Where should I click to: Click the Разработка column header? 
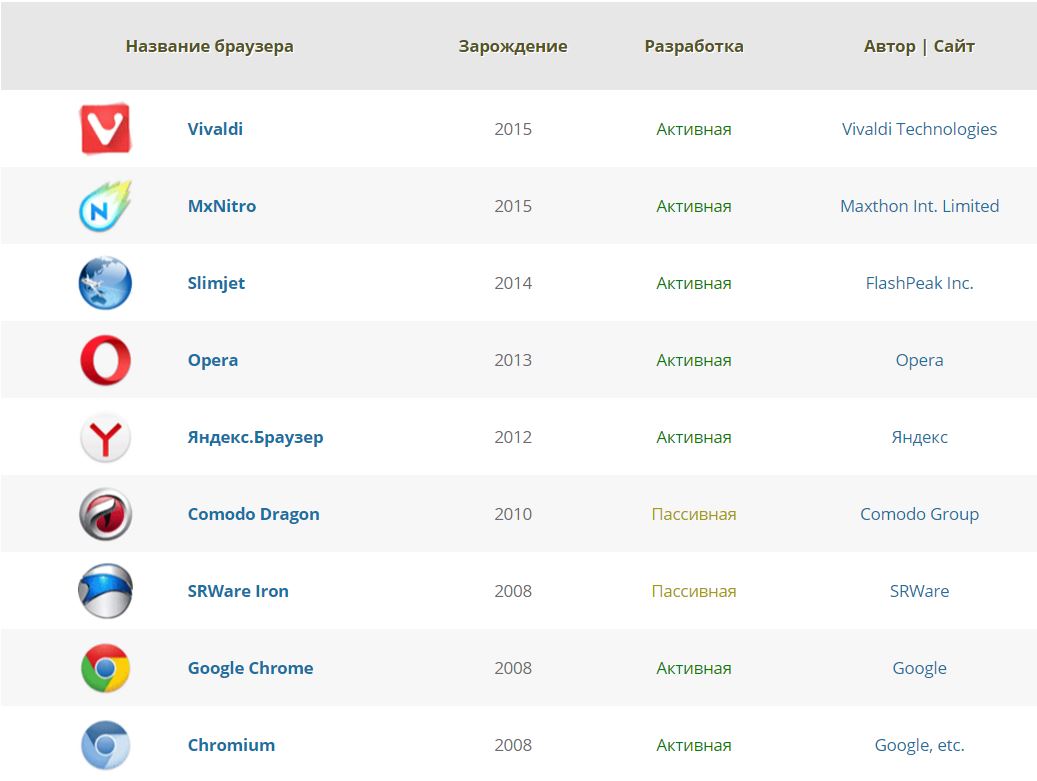(694, 46)
